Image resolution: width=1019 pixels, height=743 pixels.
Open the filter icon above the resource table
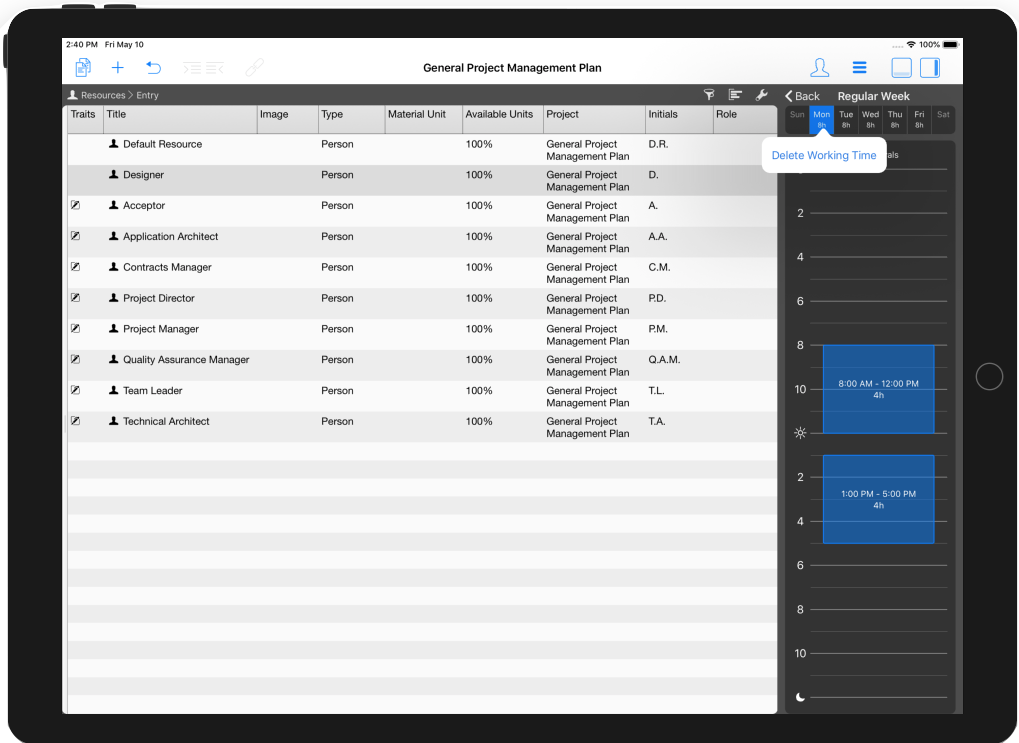[x=709, y=94]
